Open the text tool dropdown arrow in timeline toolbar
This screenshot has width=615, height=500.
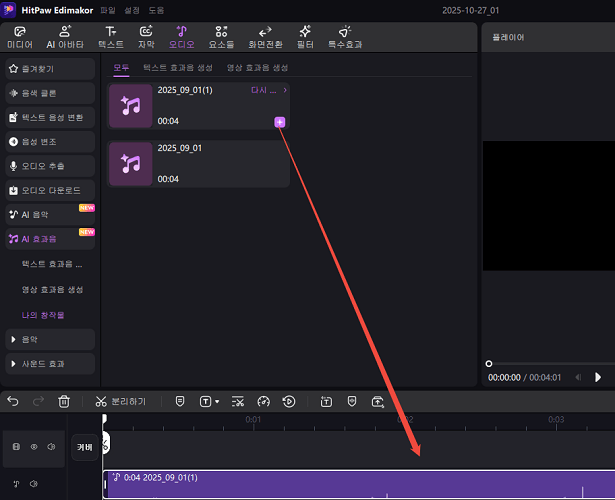coord(216,402)
